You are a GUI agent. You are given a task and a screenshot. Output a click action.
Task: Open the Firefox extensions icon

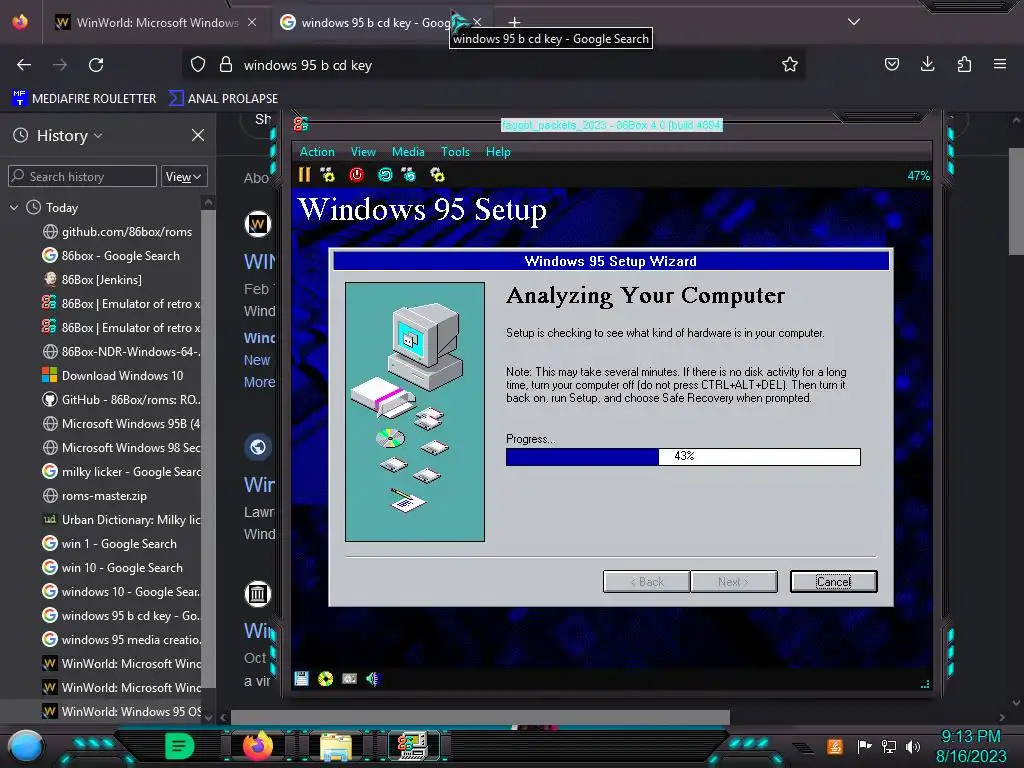964,65
